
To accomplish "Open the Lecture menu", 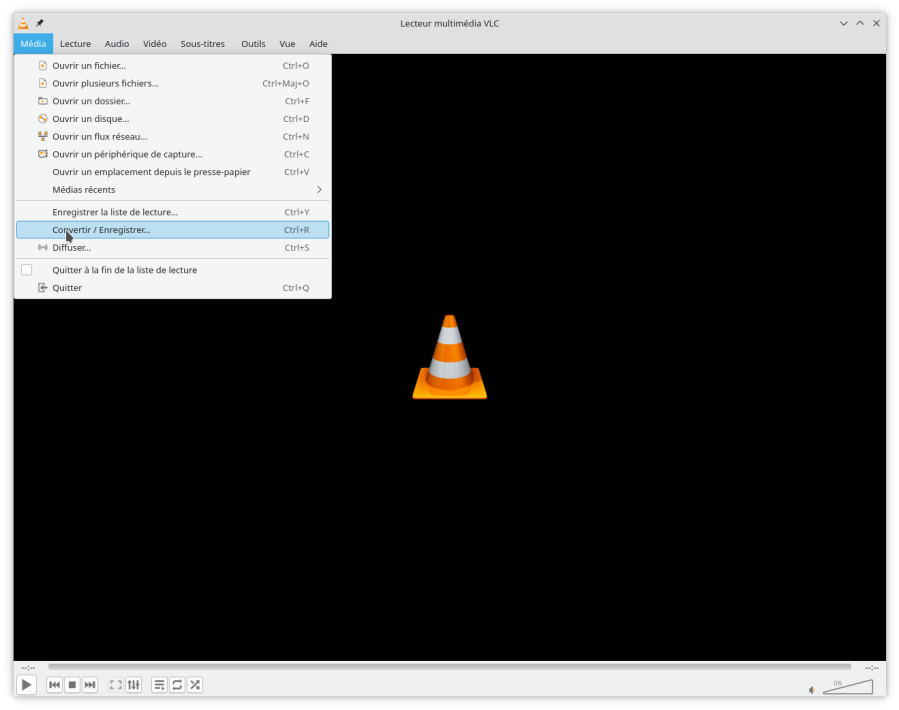I will tap(75, 44).
